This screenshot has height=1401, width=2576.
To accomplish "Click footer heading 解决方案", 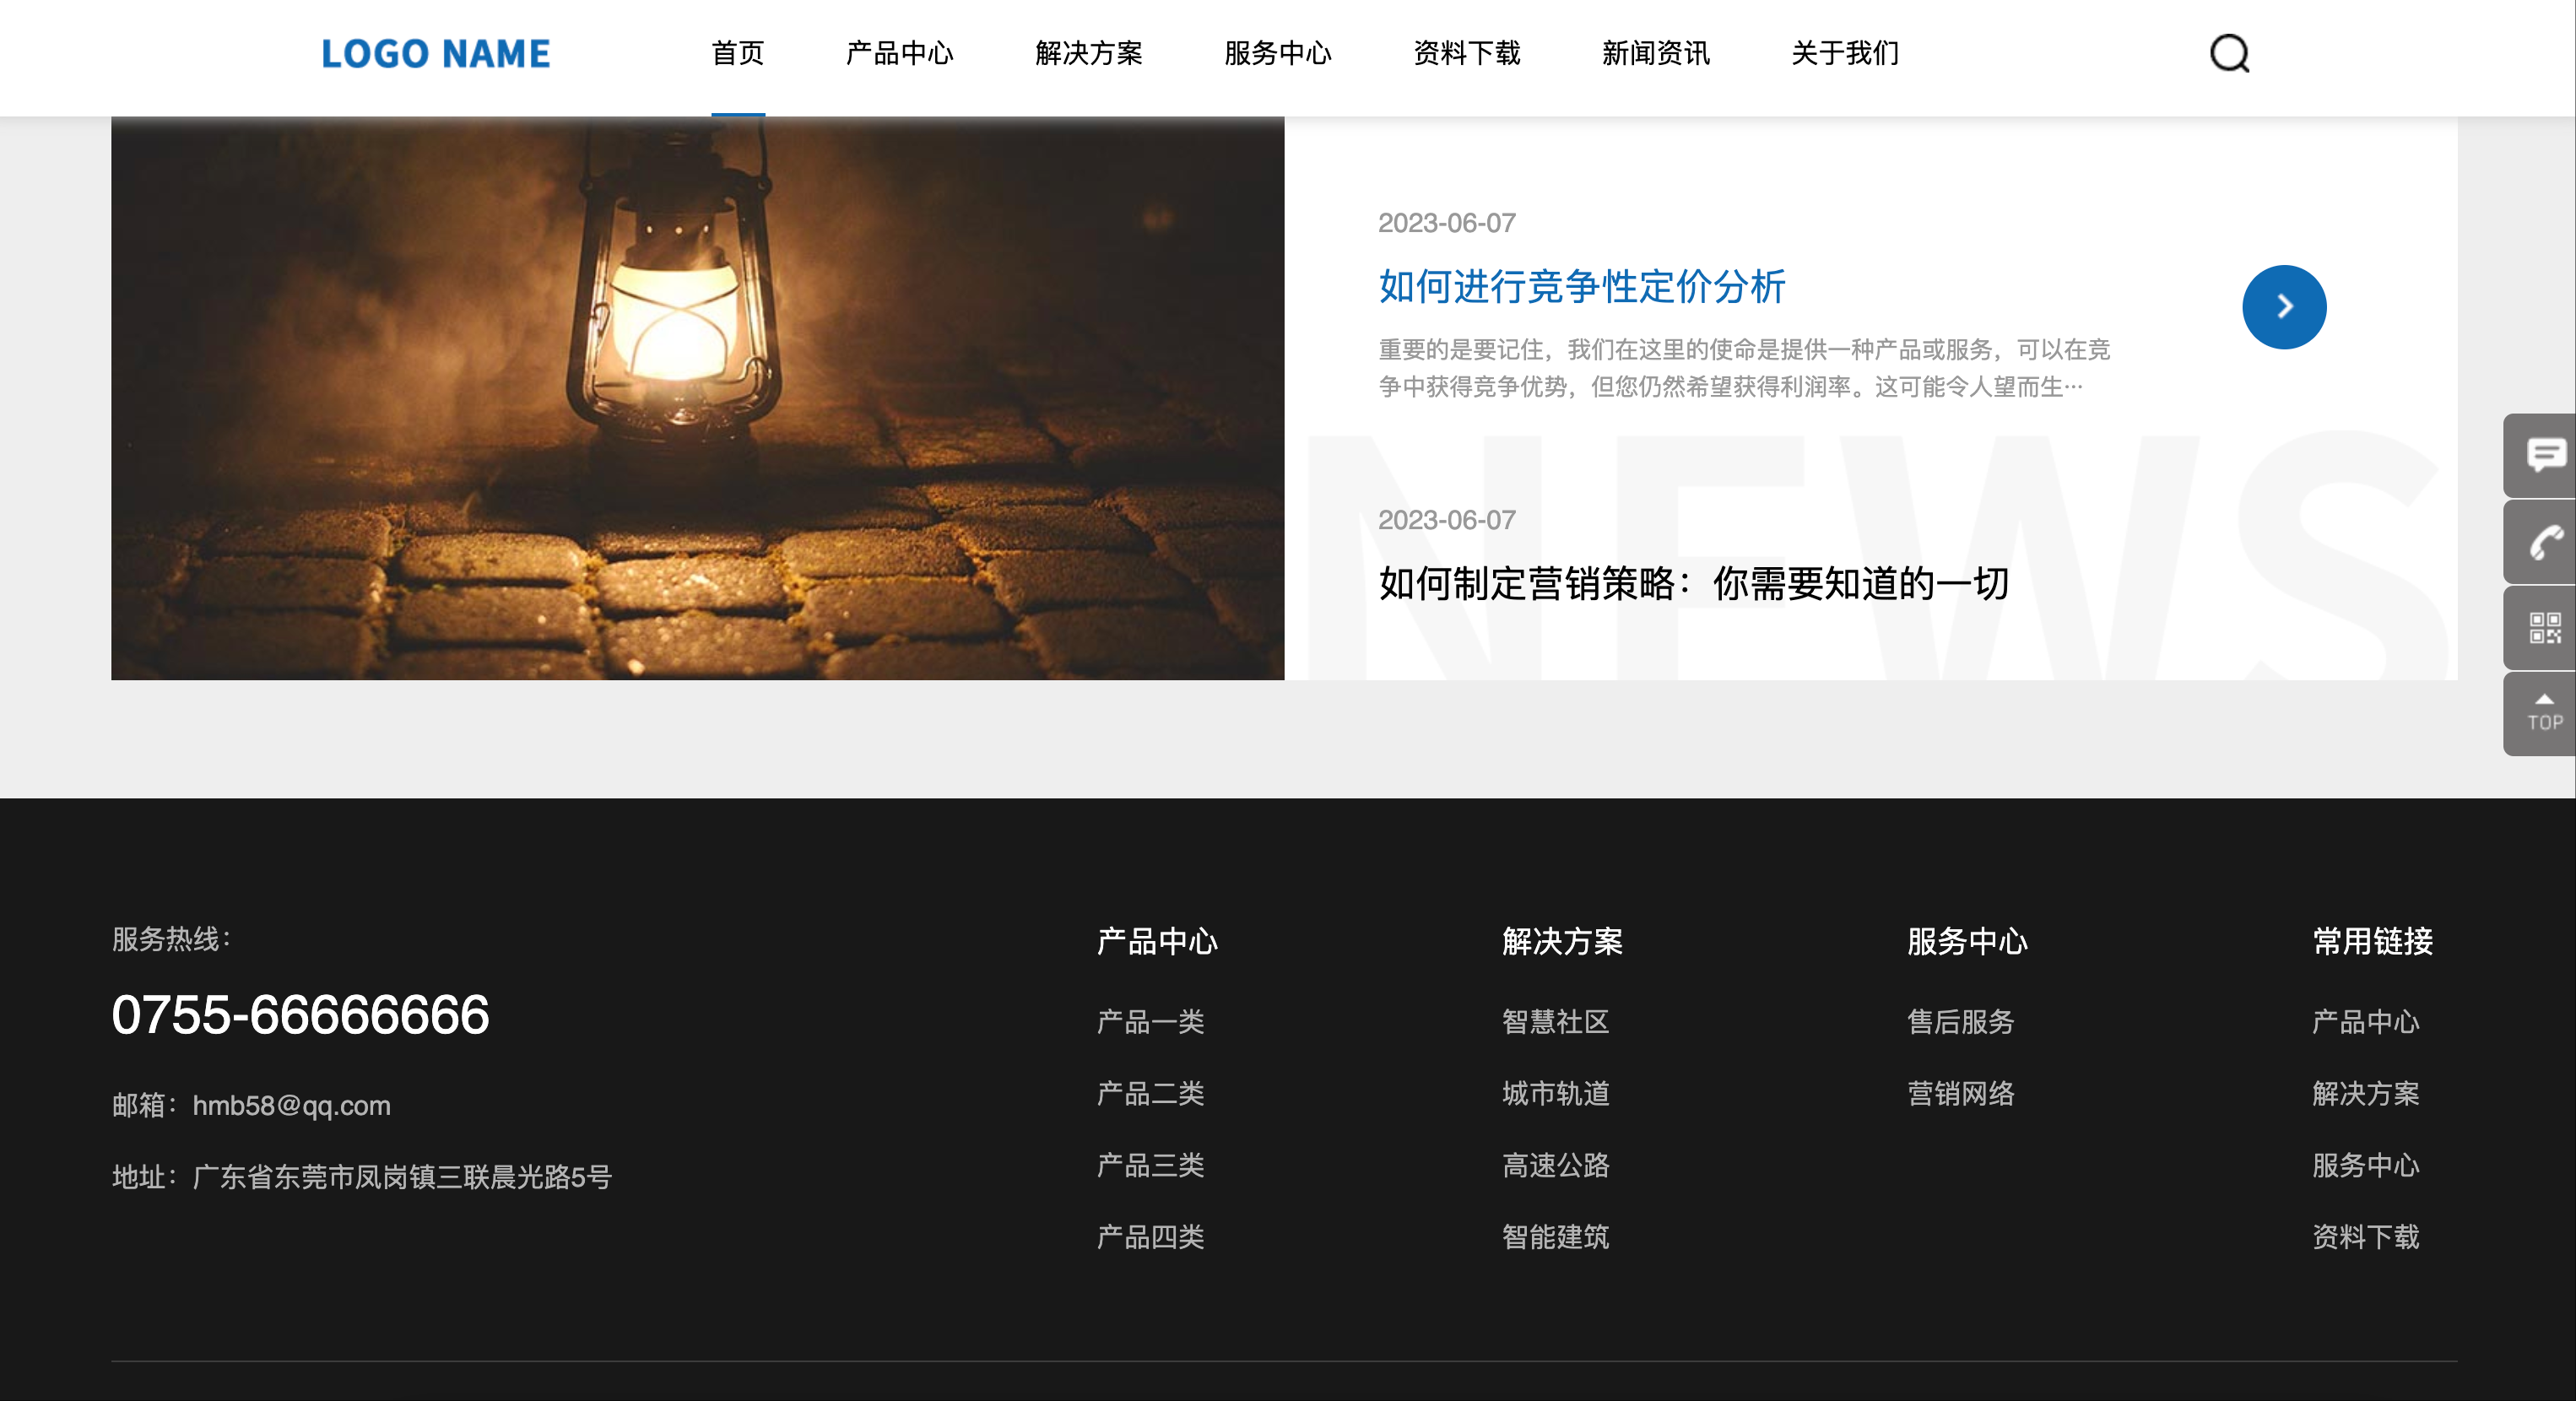I will (1562, 941).
